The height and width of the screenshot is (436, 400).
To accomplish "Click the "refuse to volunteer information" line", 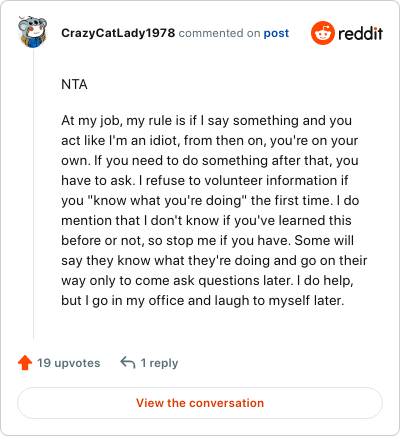I will 205,181.
